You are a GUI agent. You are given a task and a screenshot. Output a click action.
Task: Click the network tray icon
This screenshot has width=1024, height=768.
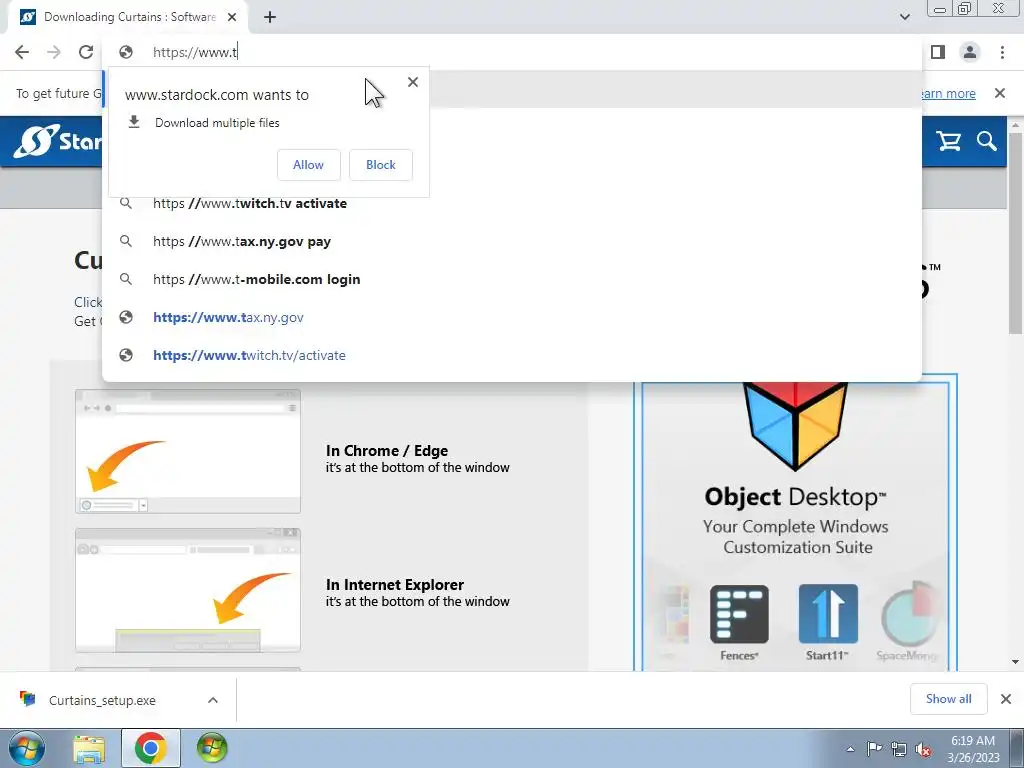[x=899, y=749]
